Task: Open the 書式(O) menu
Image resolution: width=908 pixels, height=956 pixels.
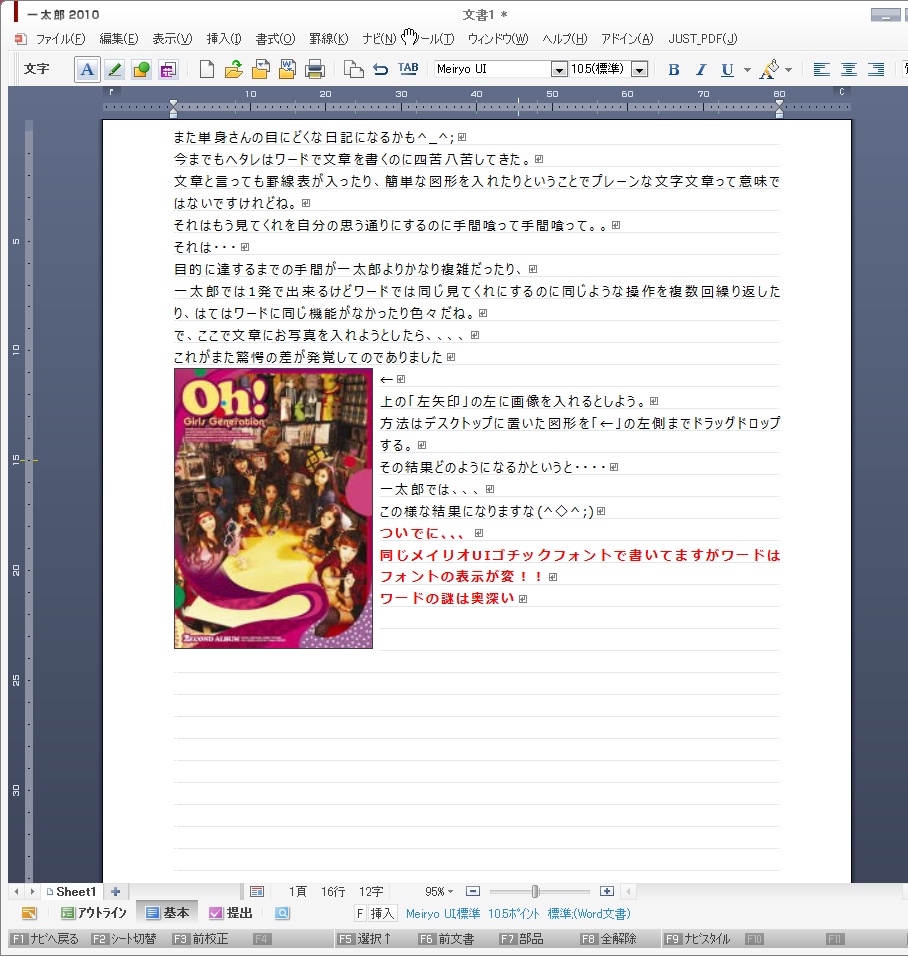Action: 275,39
